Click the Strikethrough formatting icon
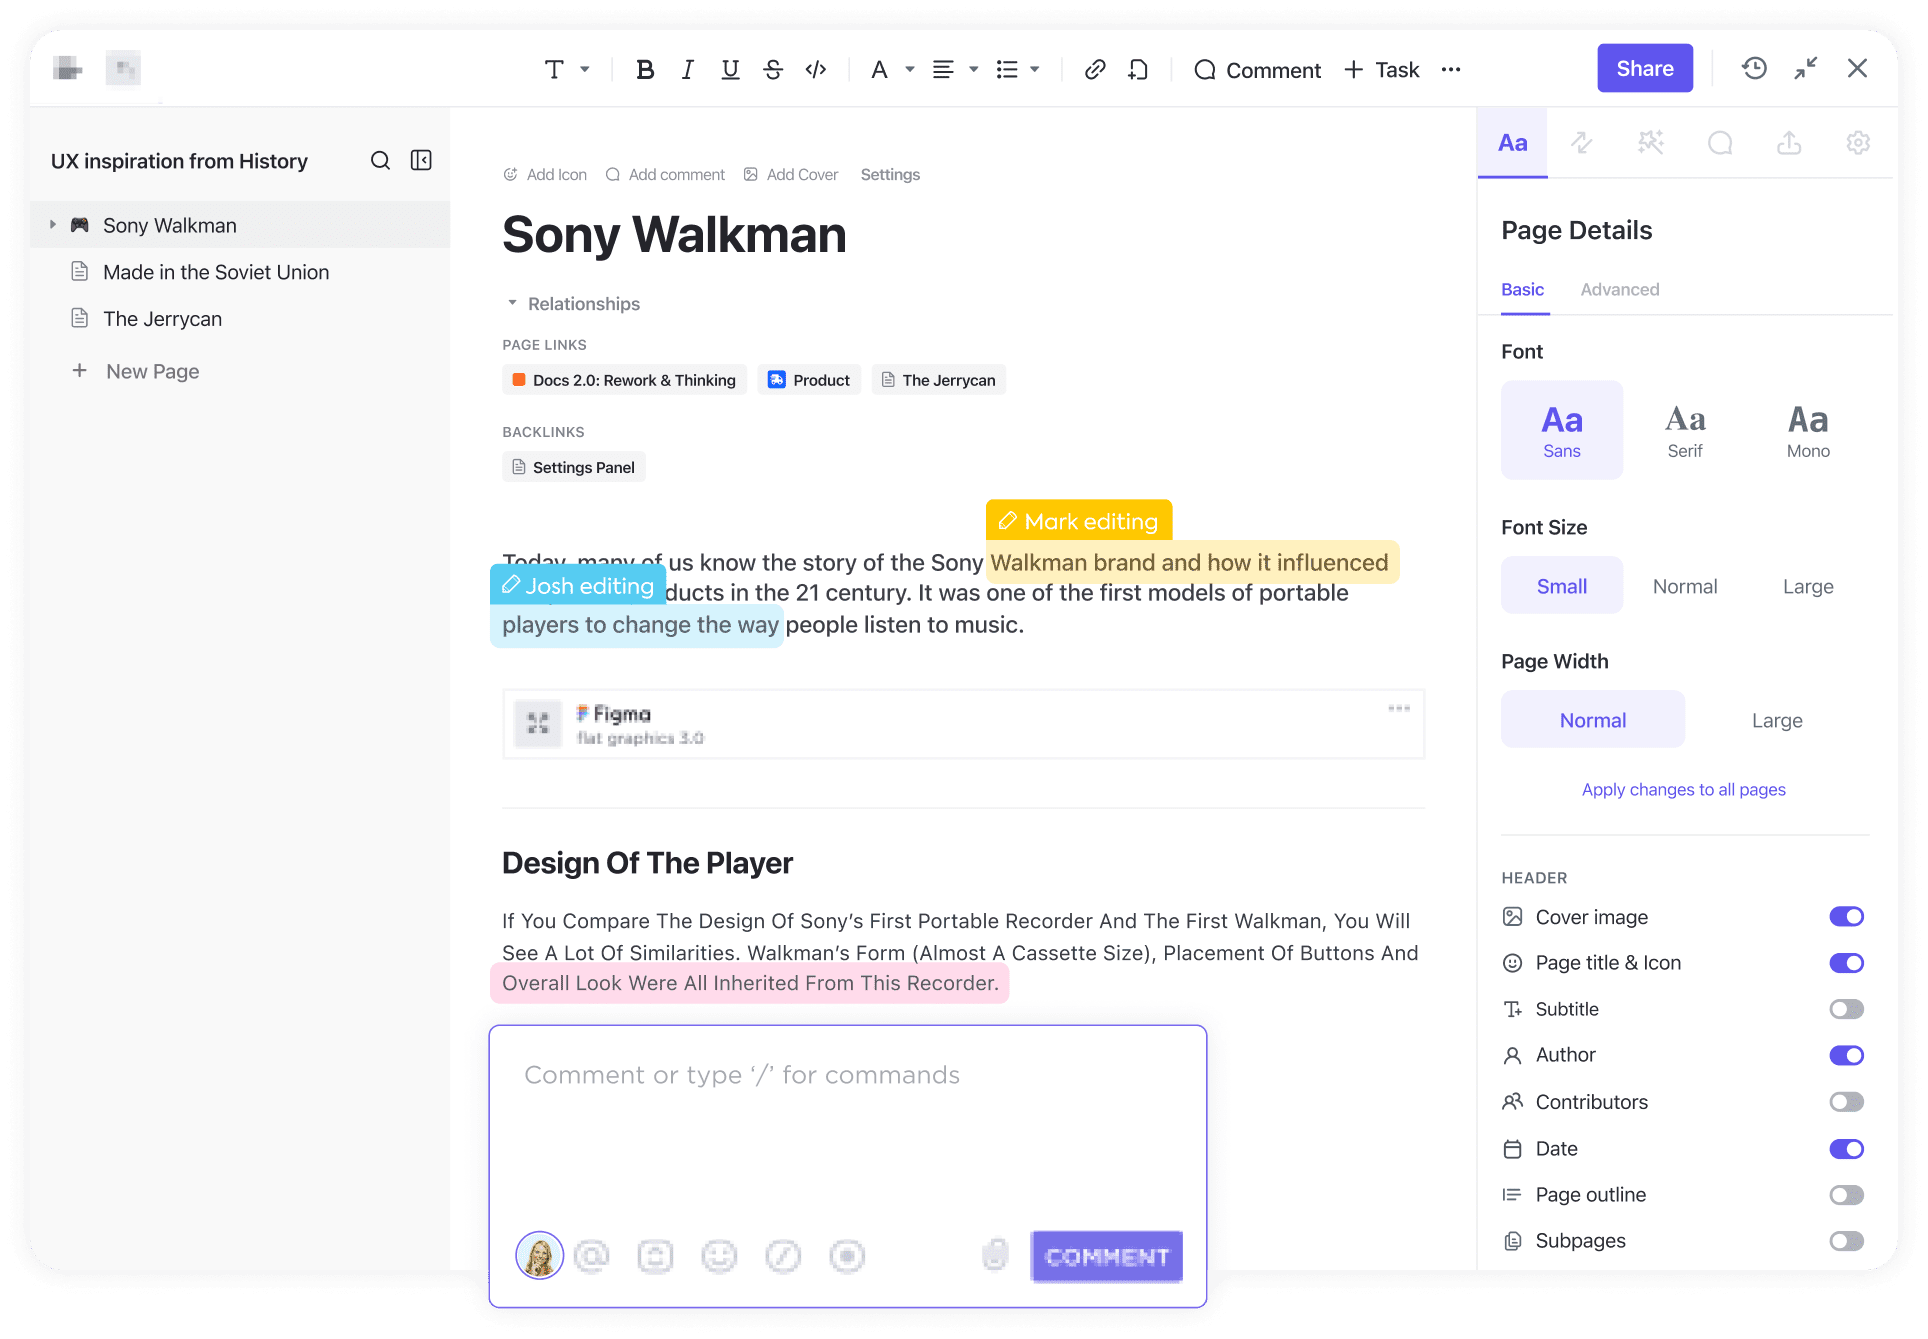This screenshot has width=1928, height=1339. (x=772, y=69)
